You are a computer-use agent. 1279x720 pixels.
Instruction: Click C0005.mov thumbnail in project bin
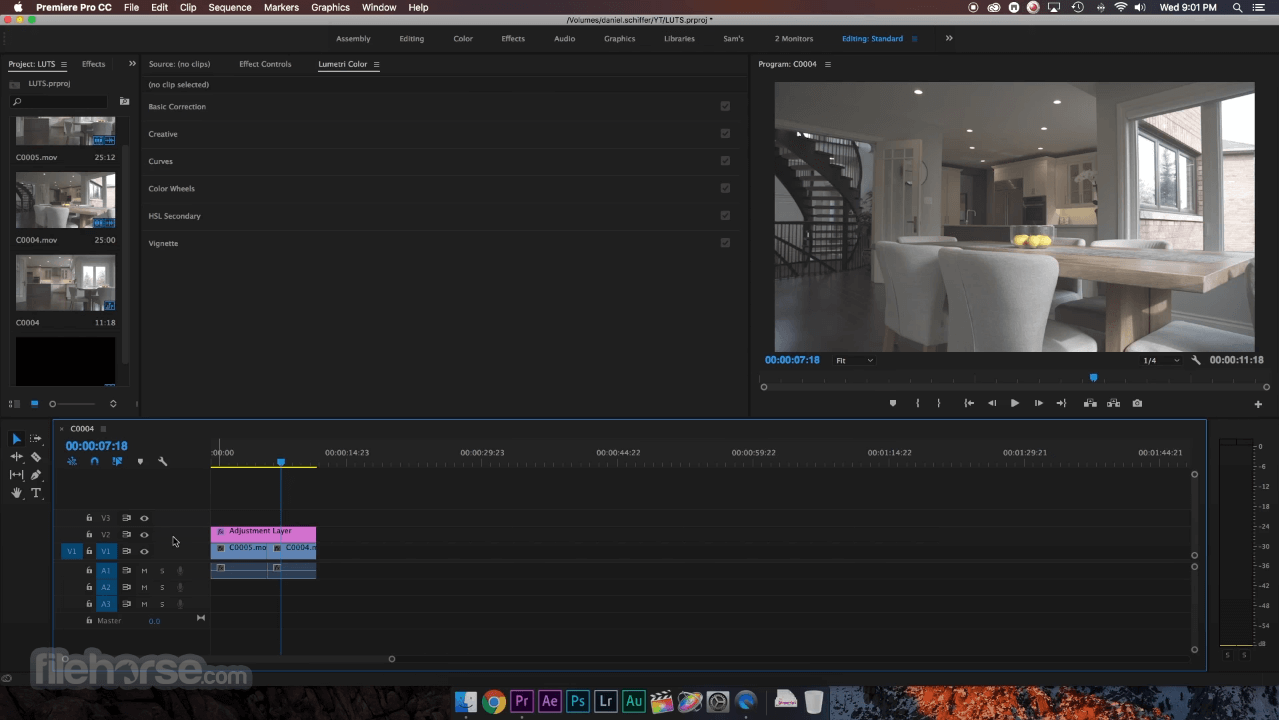65,132
